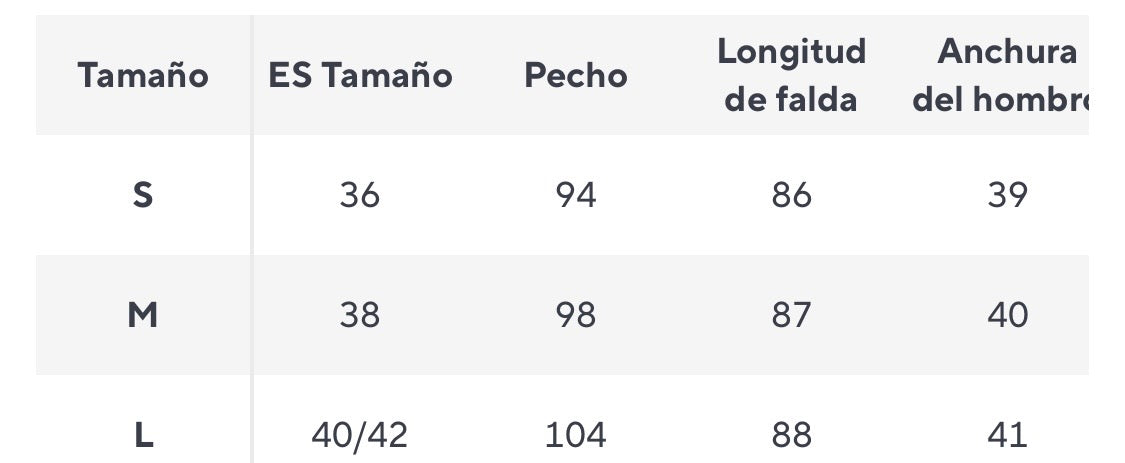Image resolution: width=1125 pixels, height=463 pixels.
Task: Select chest value 98 for size M
Action: coord(576,315)
